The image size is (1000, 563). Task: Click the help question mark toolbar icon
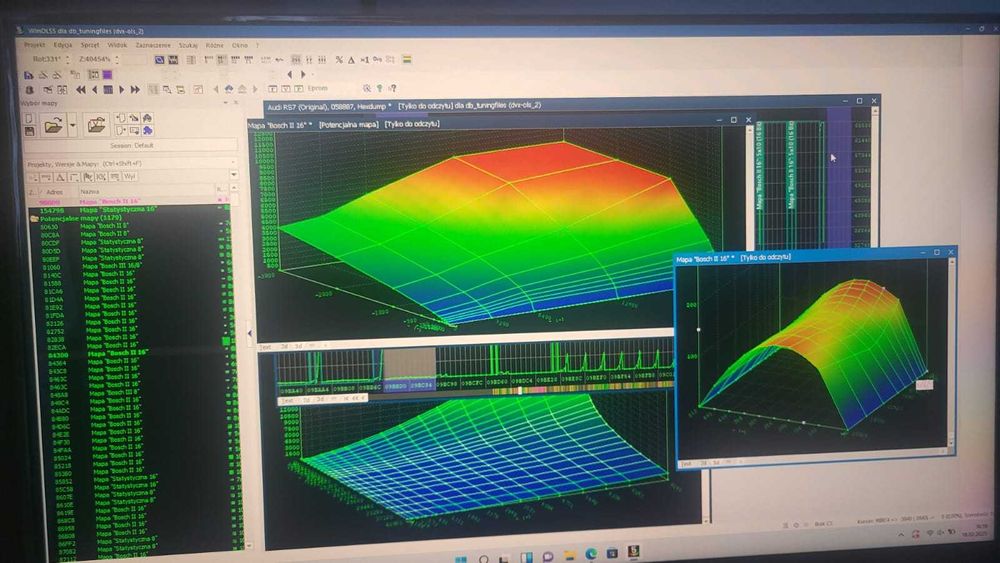[x=392, y=88]
